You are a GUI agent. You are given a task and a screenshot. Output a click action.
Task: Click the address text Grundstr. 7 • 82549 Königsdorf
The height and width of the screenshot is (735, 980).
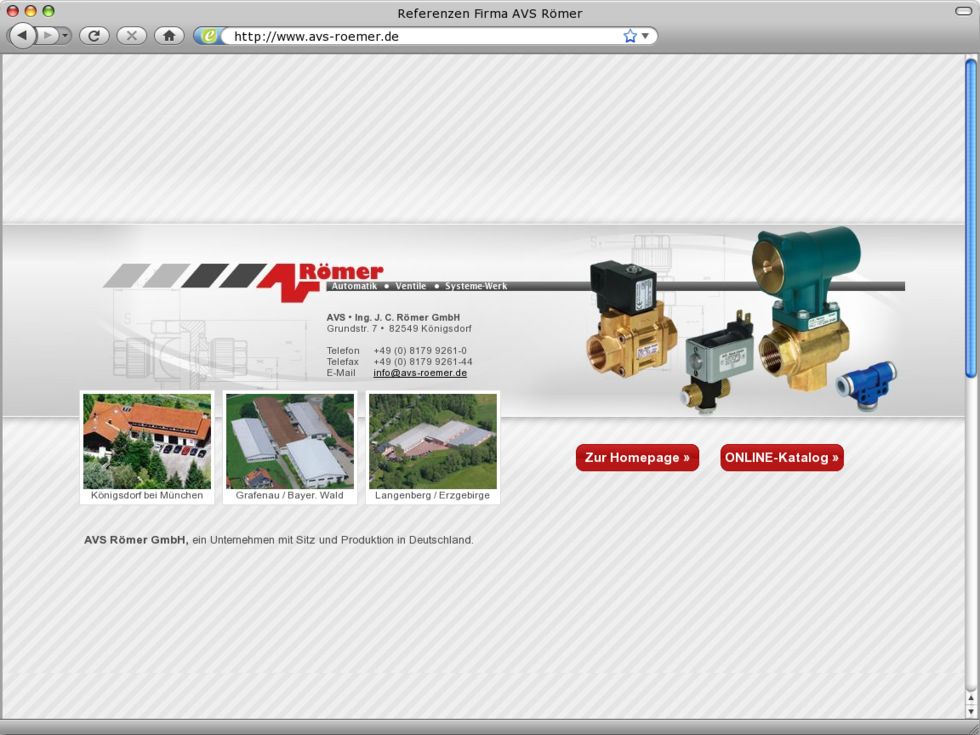pos(399,329)
